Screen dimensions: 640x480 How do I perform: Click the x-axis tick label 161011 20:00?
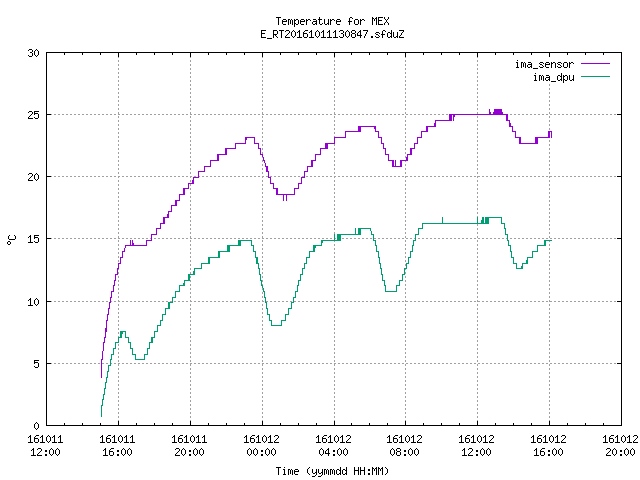tap(189, 446)
